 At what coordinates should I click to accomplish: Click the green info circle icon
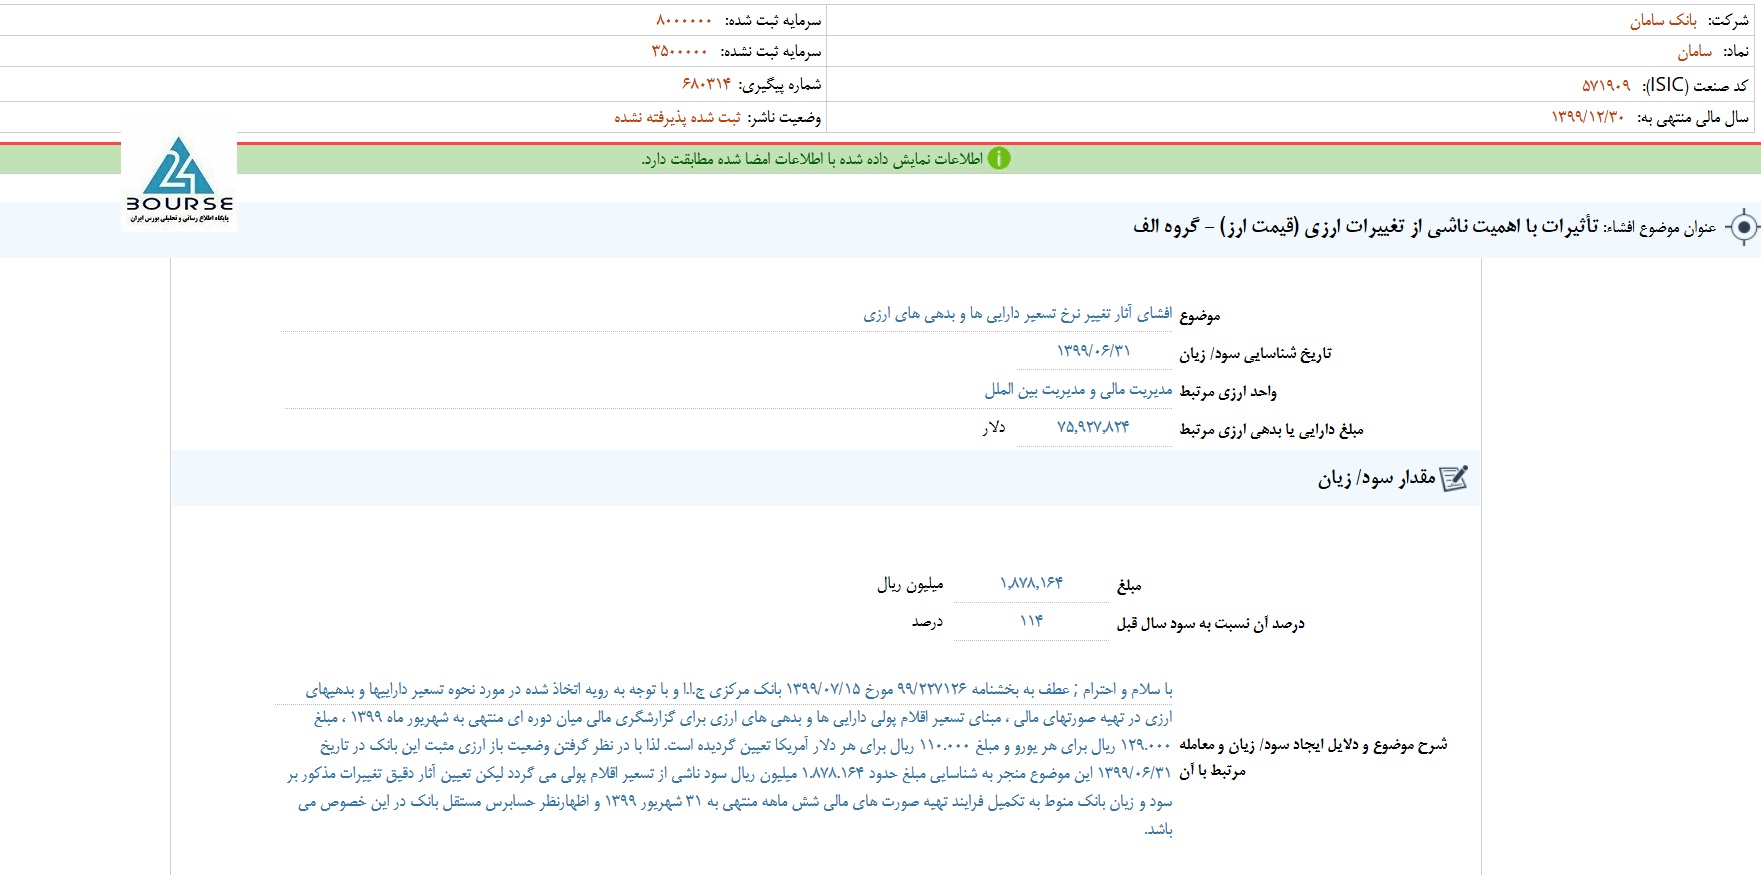999,159
